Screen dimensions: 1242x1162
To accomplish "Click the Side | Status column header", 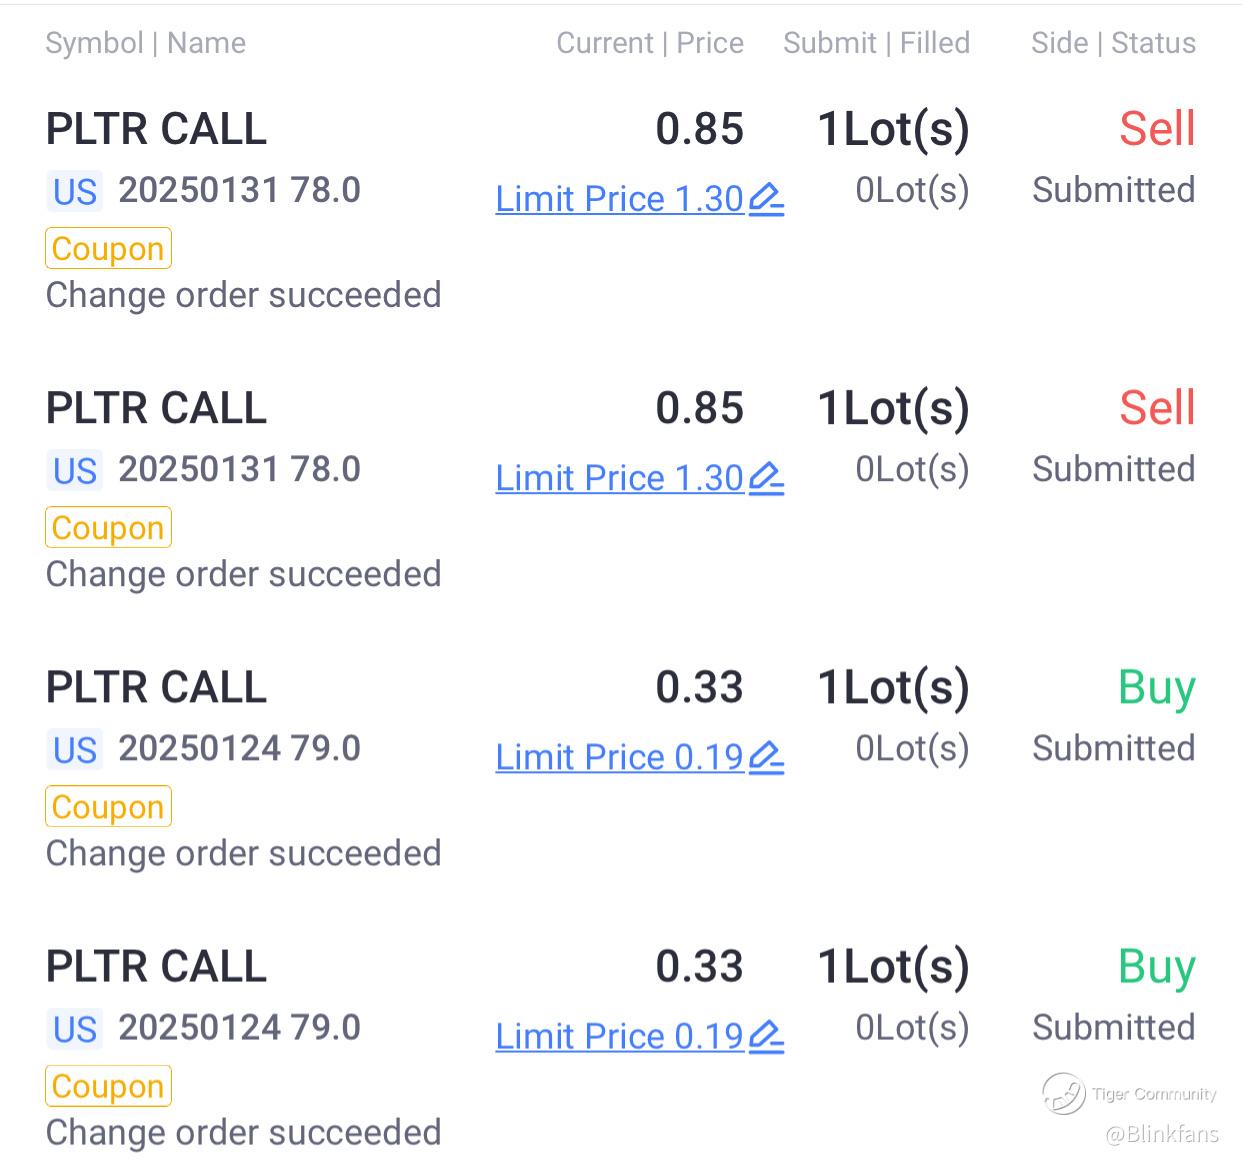I will 1113,43.
